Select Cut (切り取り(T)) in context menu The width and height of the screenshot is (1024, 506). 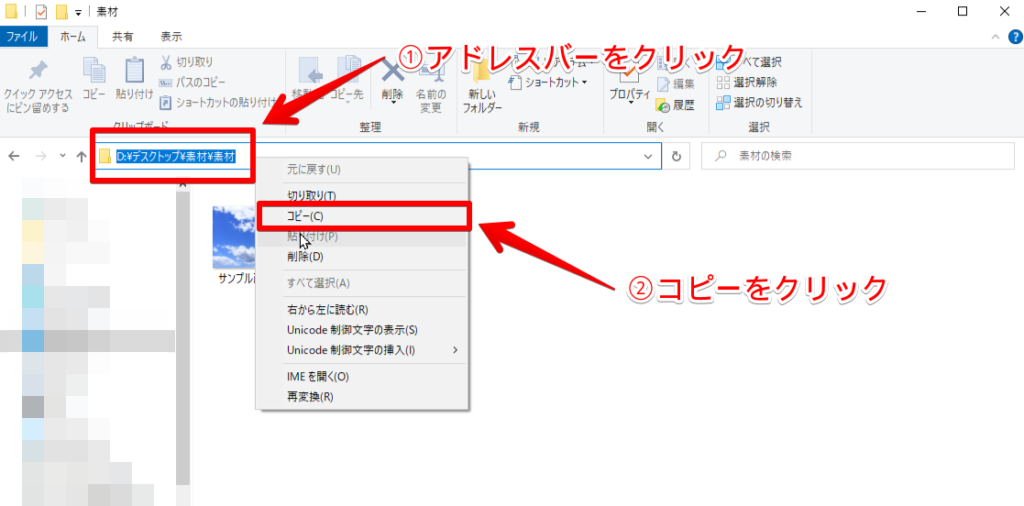(362, 195)
